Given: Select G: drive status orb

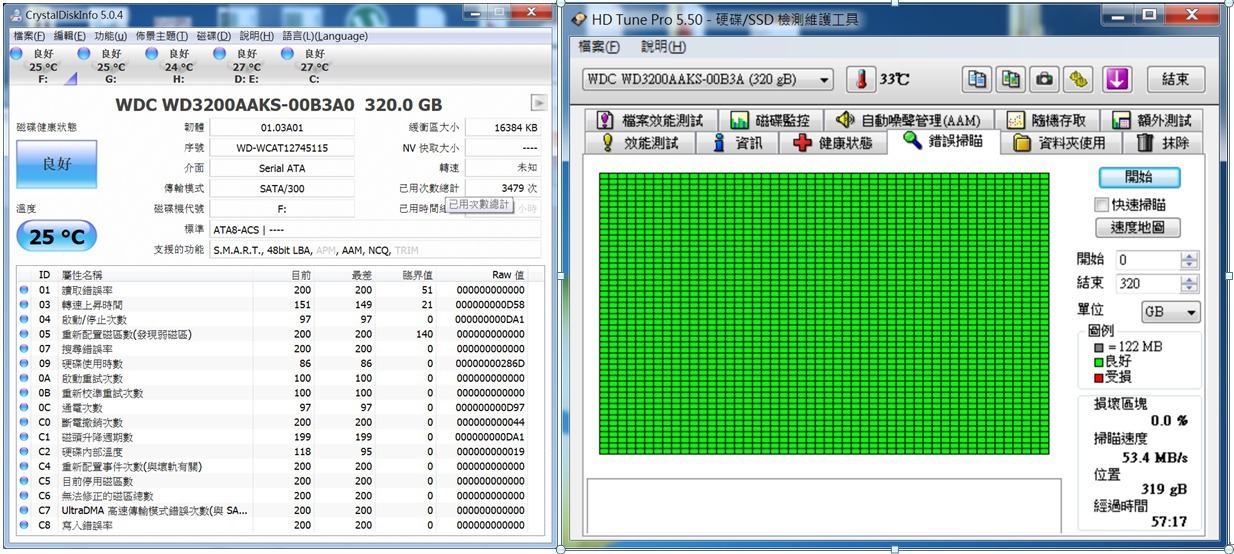Looking at the screenshot, I should [84, 54].
